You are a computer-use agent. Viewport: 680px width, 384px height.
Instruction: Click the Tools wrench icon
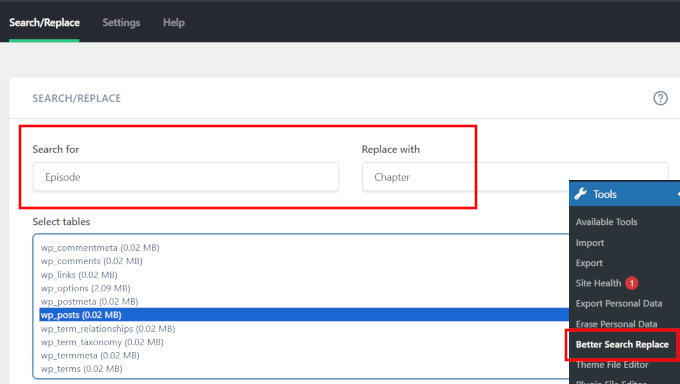coord(580,194)
